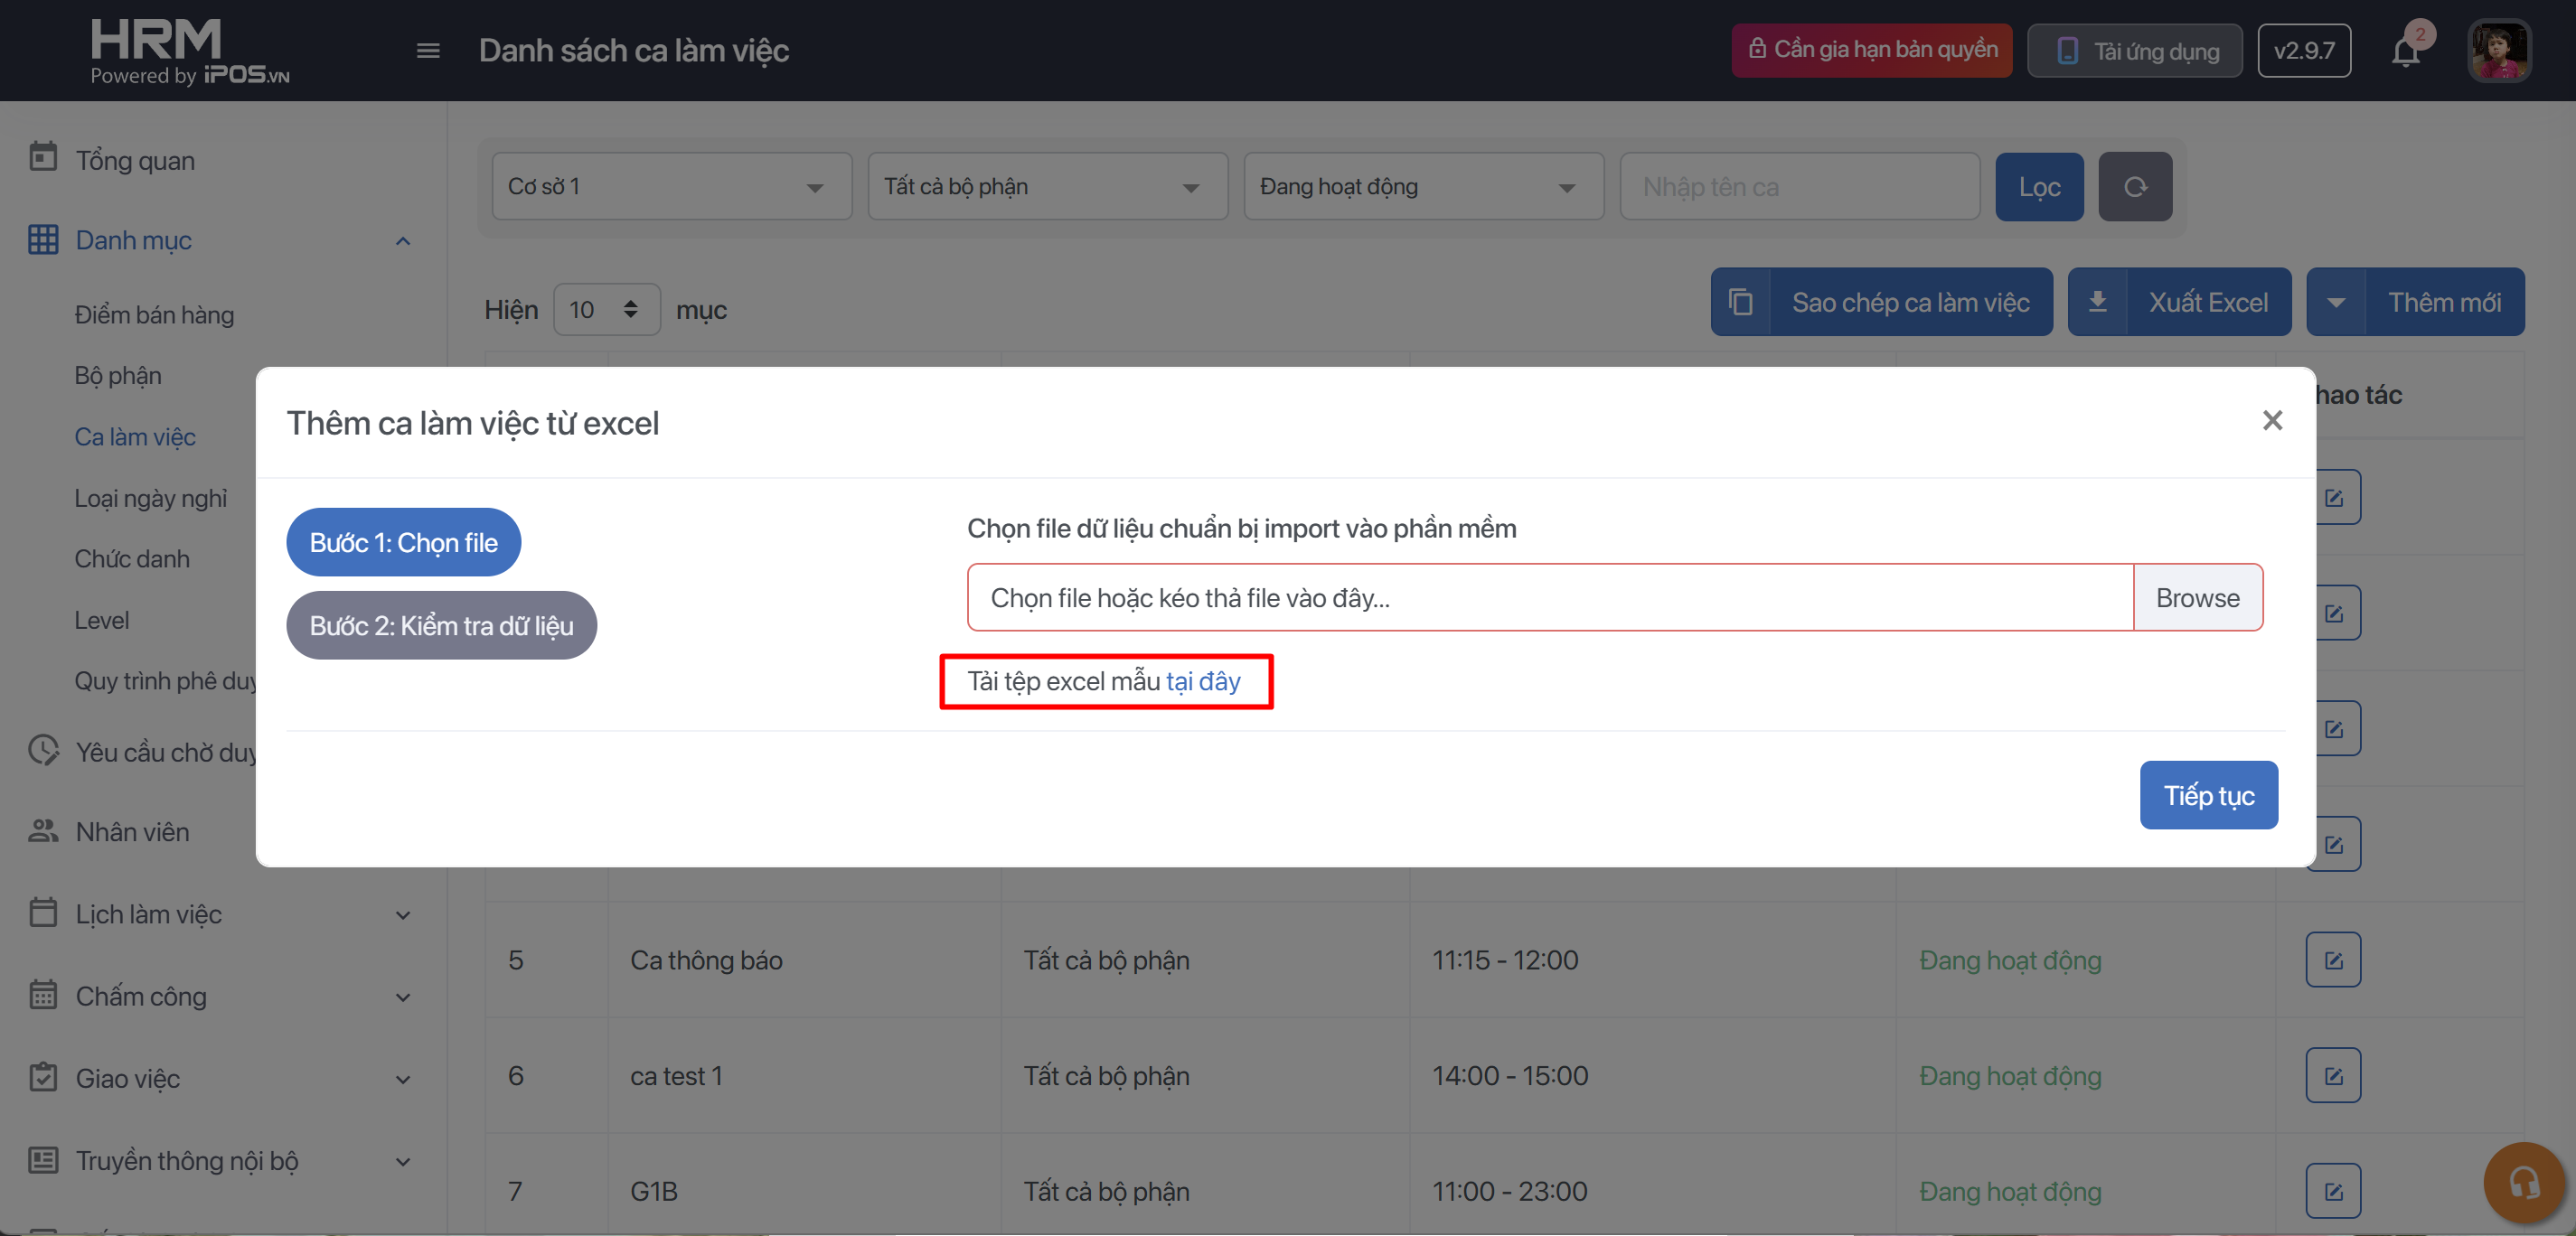
Task: Click the refresh filter icon button
Action: tap(2134, 187)
